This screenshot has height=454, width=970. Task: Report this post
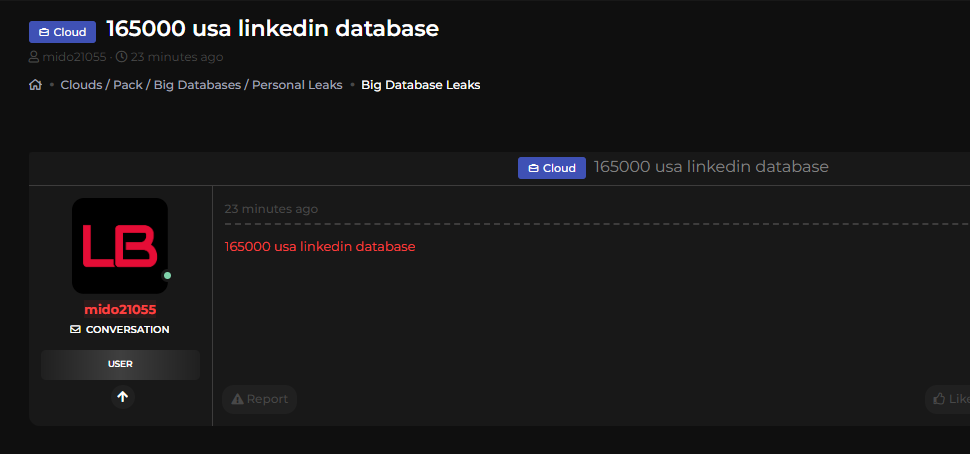[x=259, y=399]
